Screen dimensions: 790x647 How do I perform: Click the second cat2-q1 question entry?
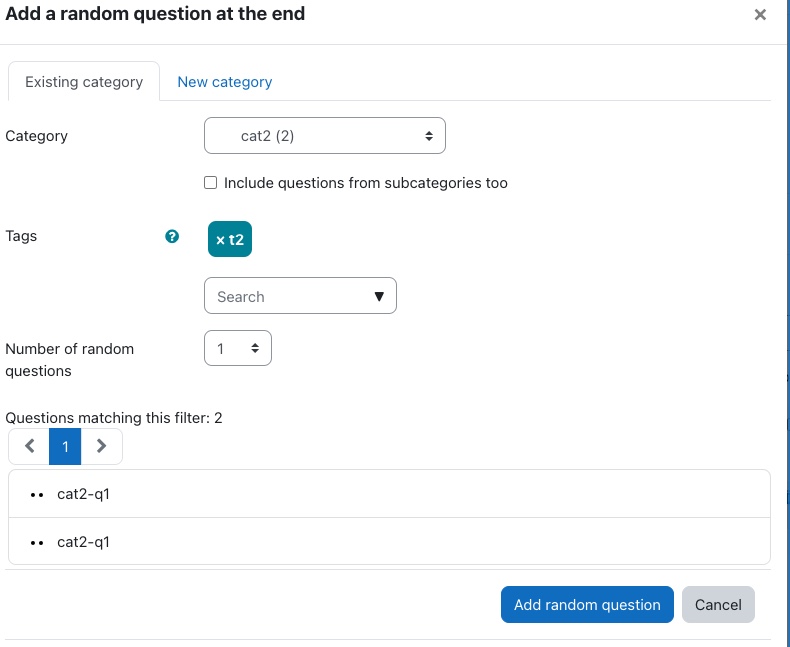tap(389, 542)
